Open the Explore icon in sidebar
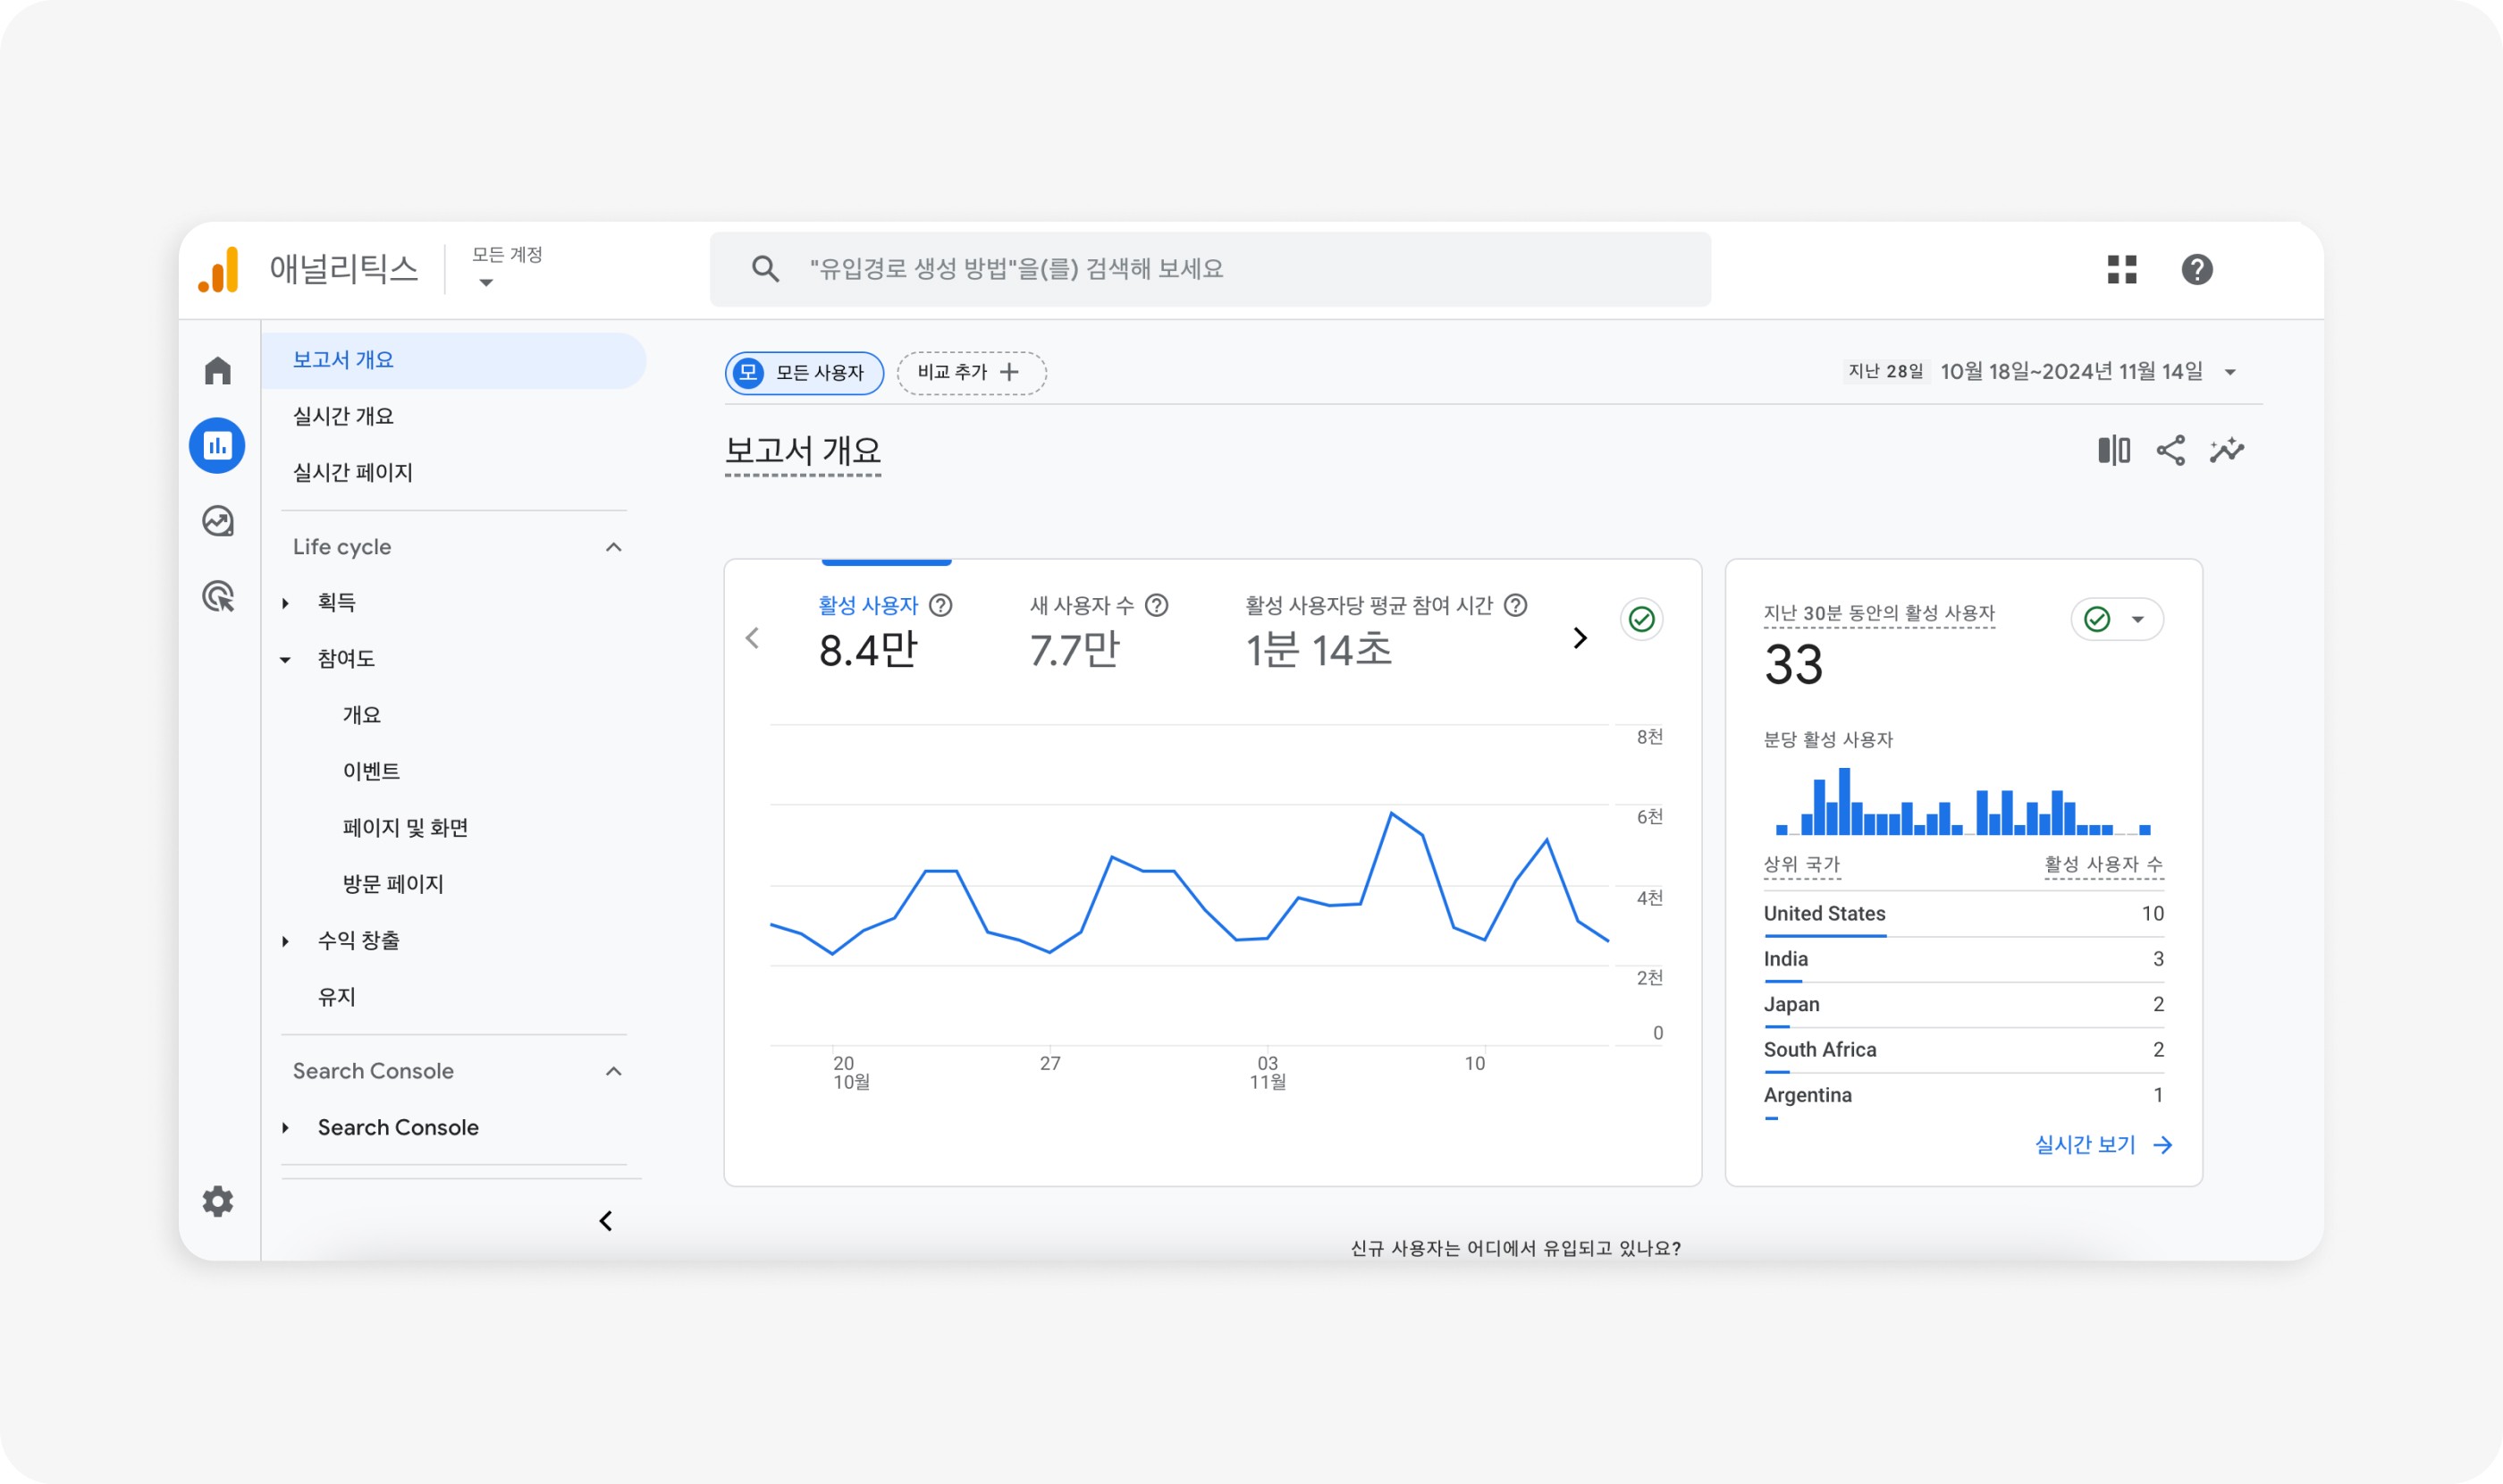The height and width of the screenshot is (1484, 2503). click(217, 521)
